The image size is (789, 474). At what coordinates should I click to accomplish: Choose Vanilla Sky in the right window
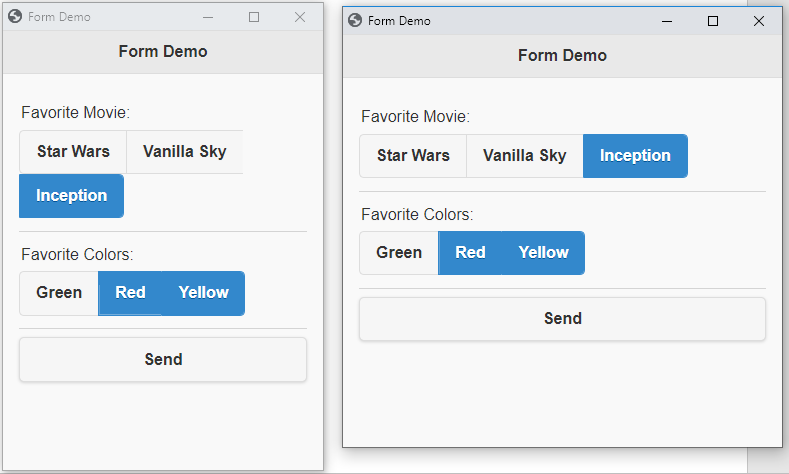click(525, 156)
